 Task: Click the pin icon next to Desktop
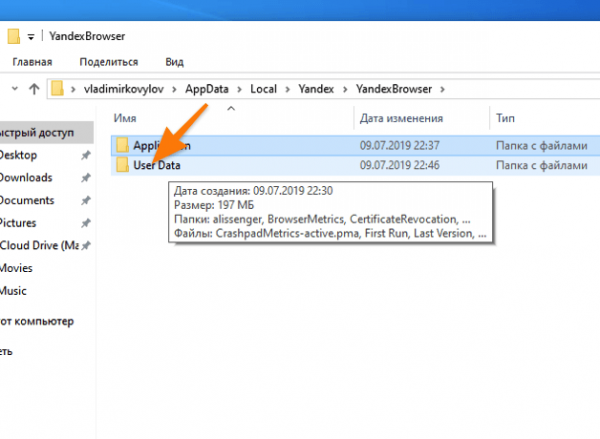(x=86, y=155)
